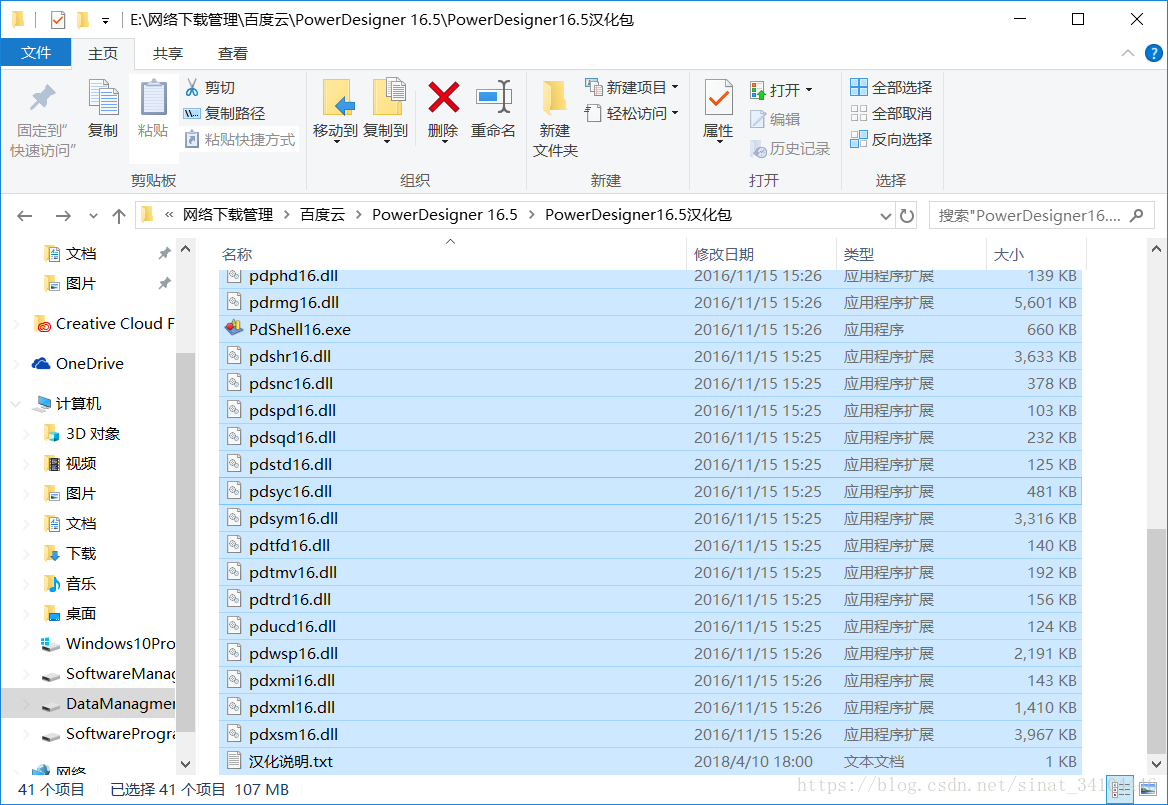The image size is (1168, 805).
Task: View 历史记录 (History) of file
Action: click(790, 149)
